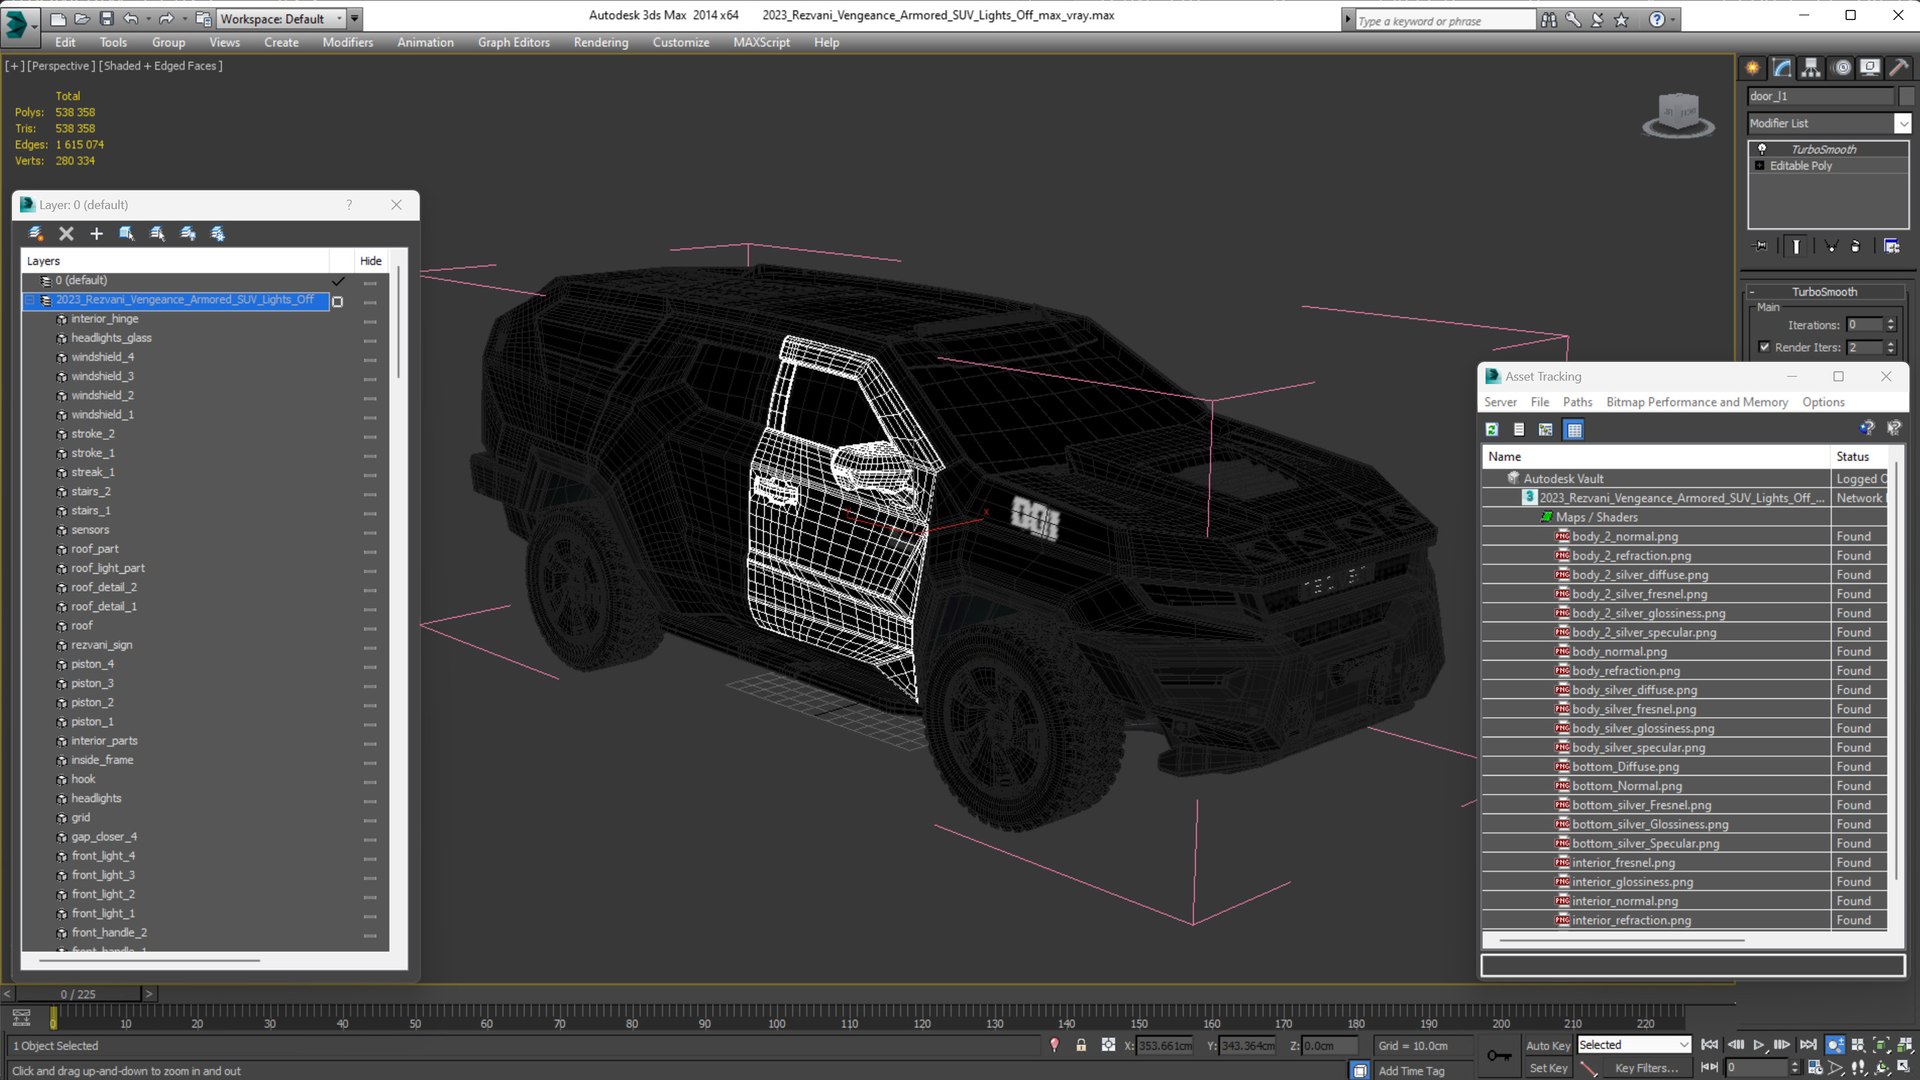Click the Key Filters button
The image size is (1920, 1080).
click(x=1646, y=1068)
